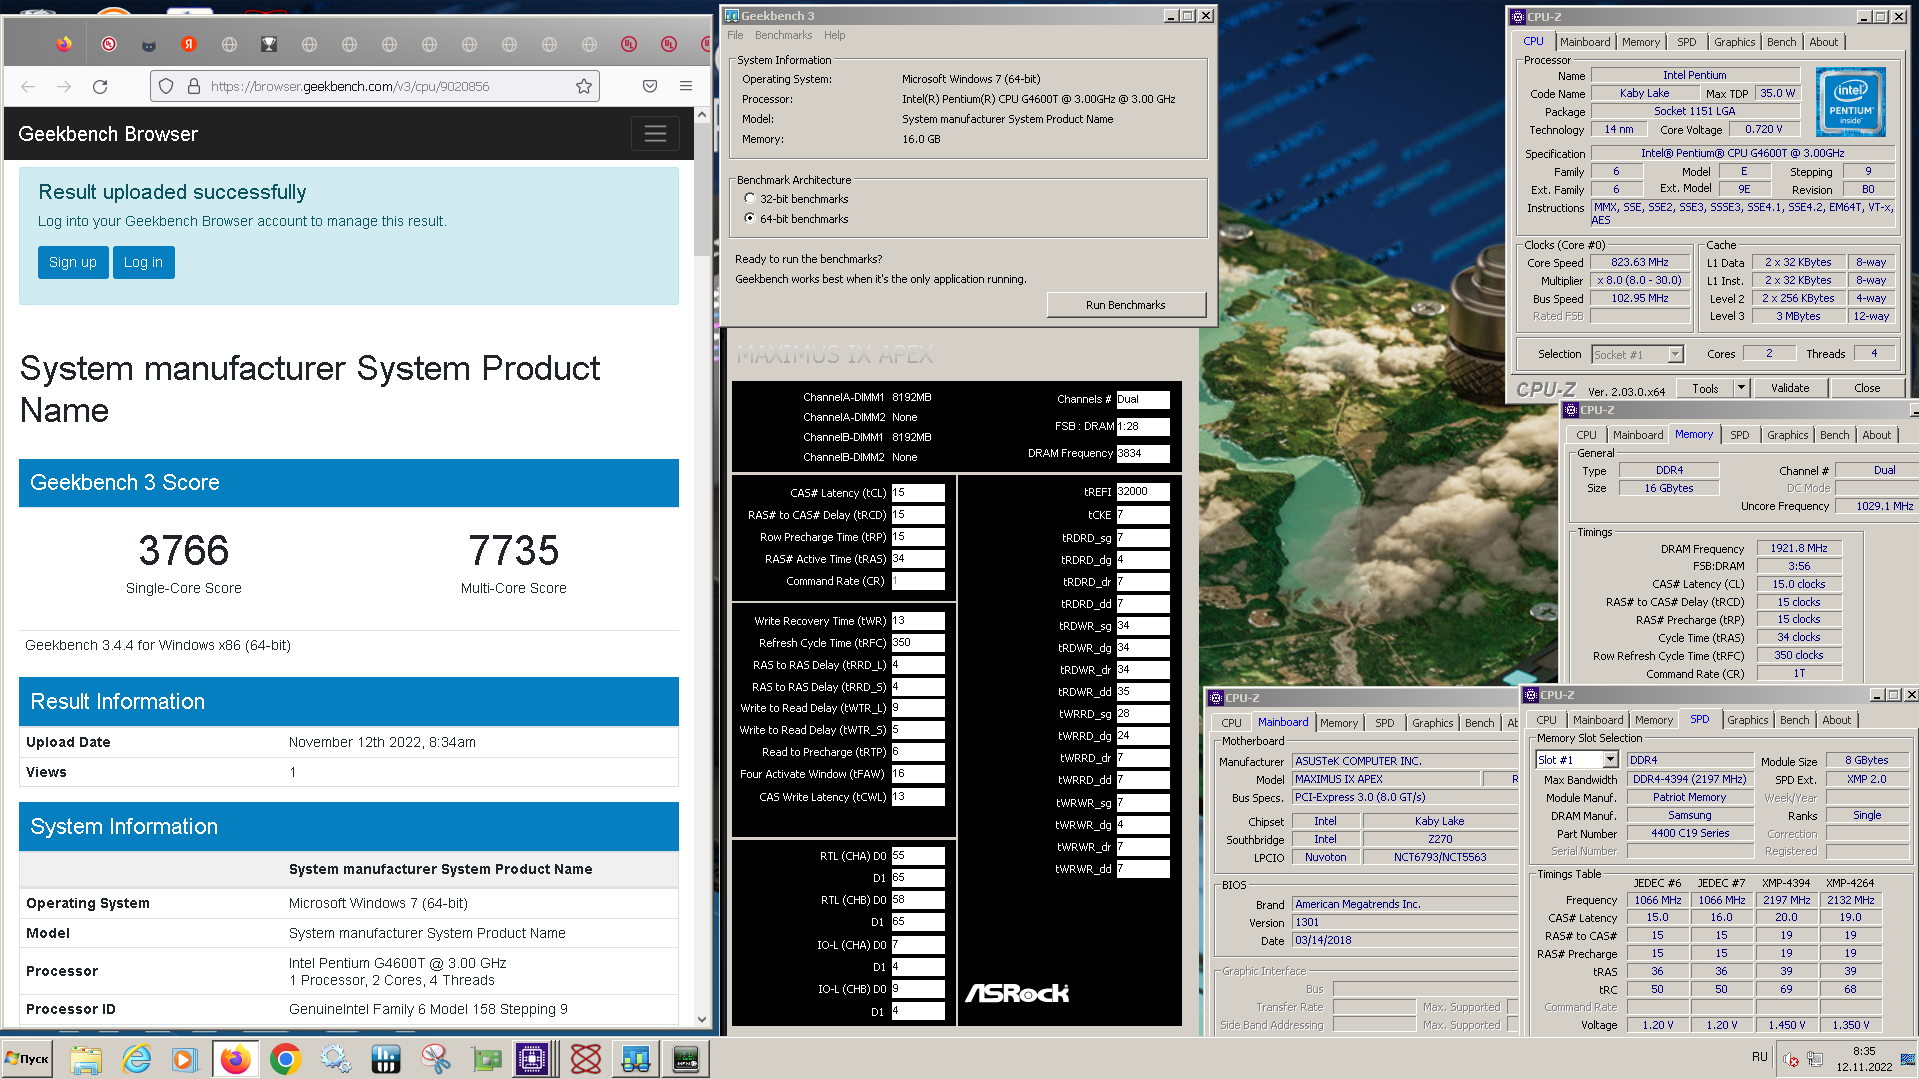Select 64-bit benchmarks radio button

click(750, 218)
